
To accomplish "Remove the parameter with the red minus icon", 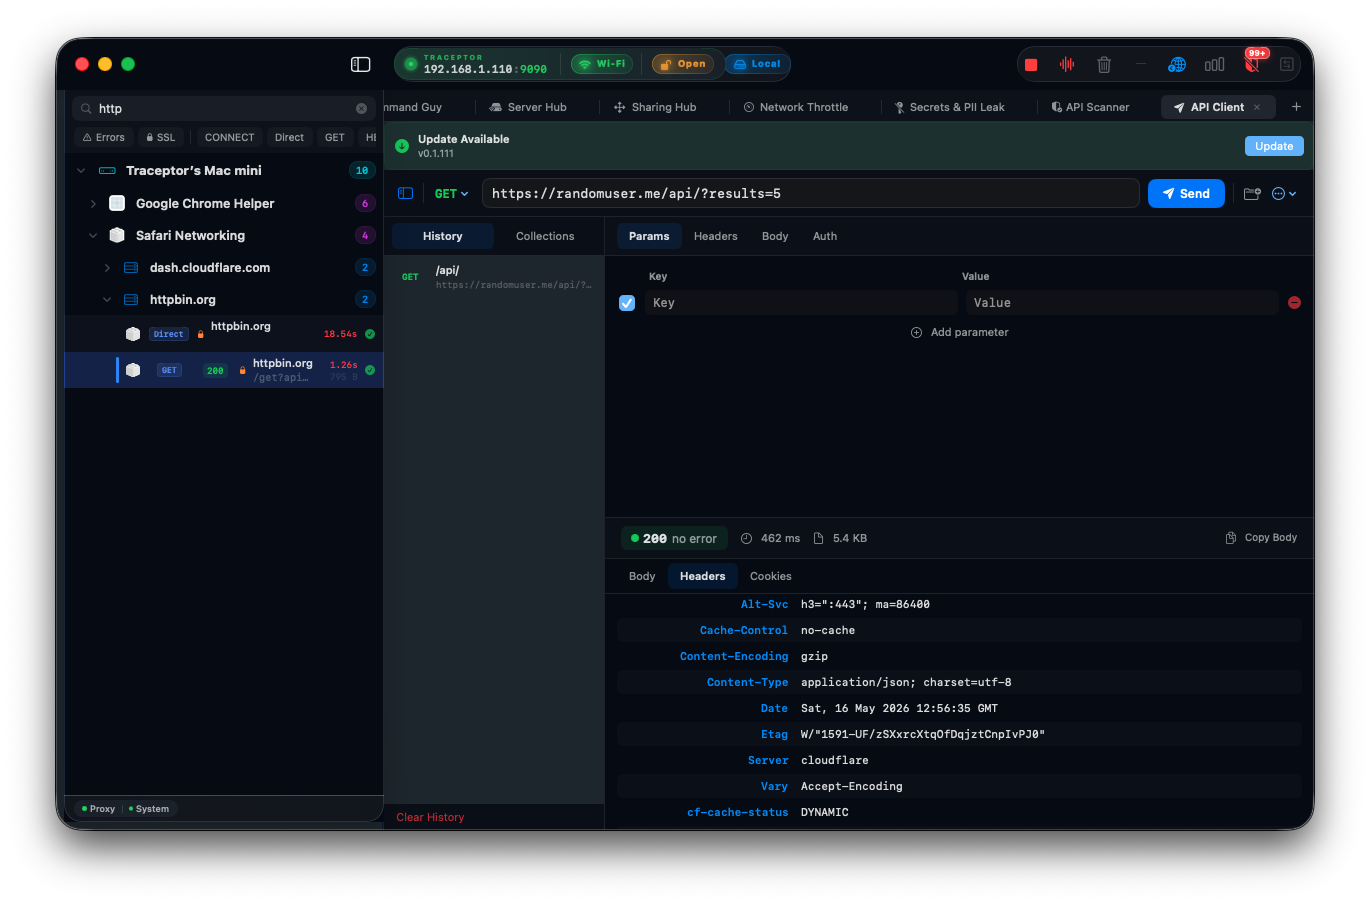I will click(1294, 302).
